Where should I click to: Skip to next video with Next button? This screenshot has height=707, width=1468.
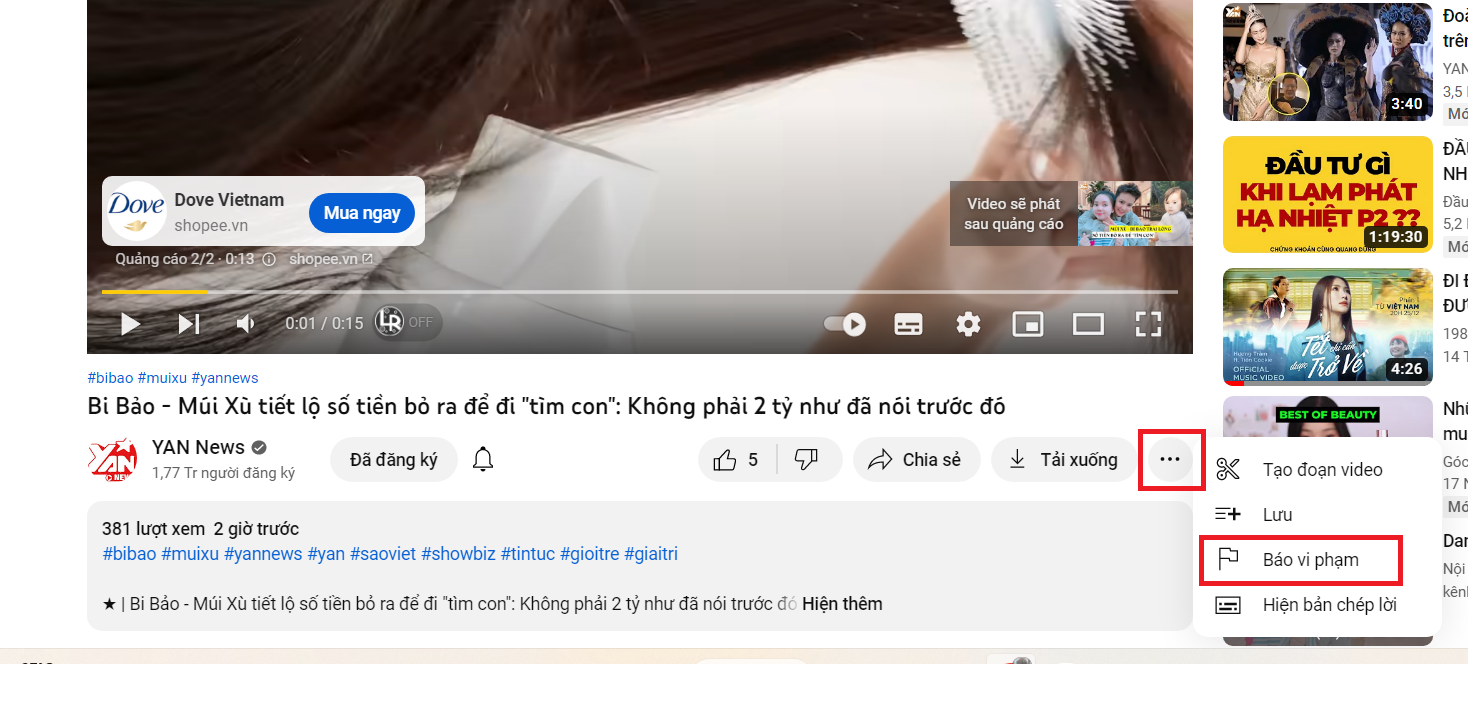pyautogui.click(x=189, y=324)
